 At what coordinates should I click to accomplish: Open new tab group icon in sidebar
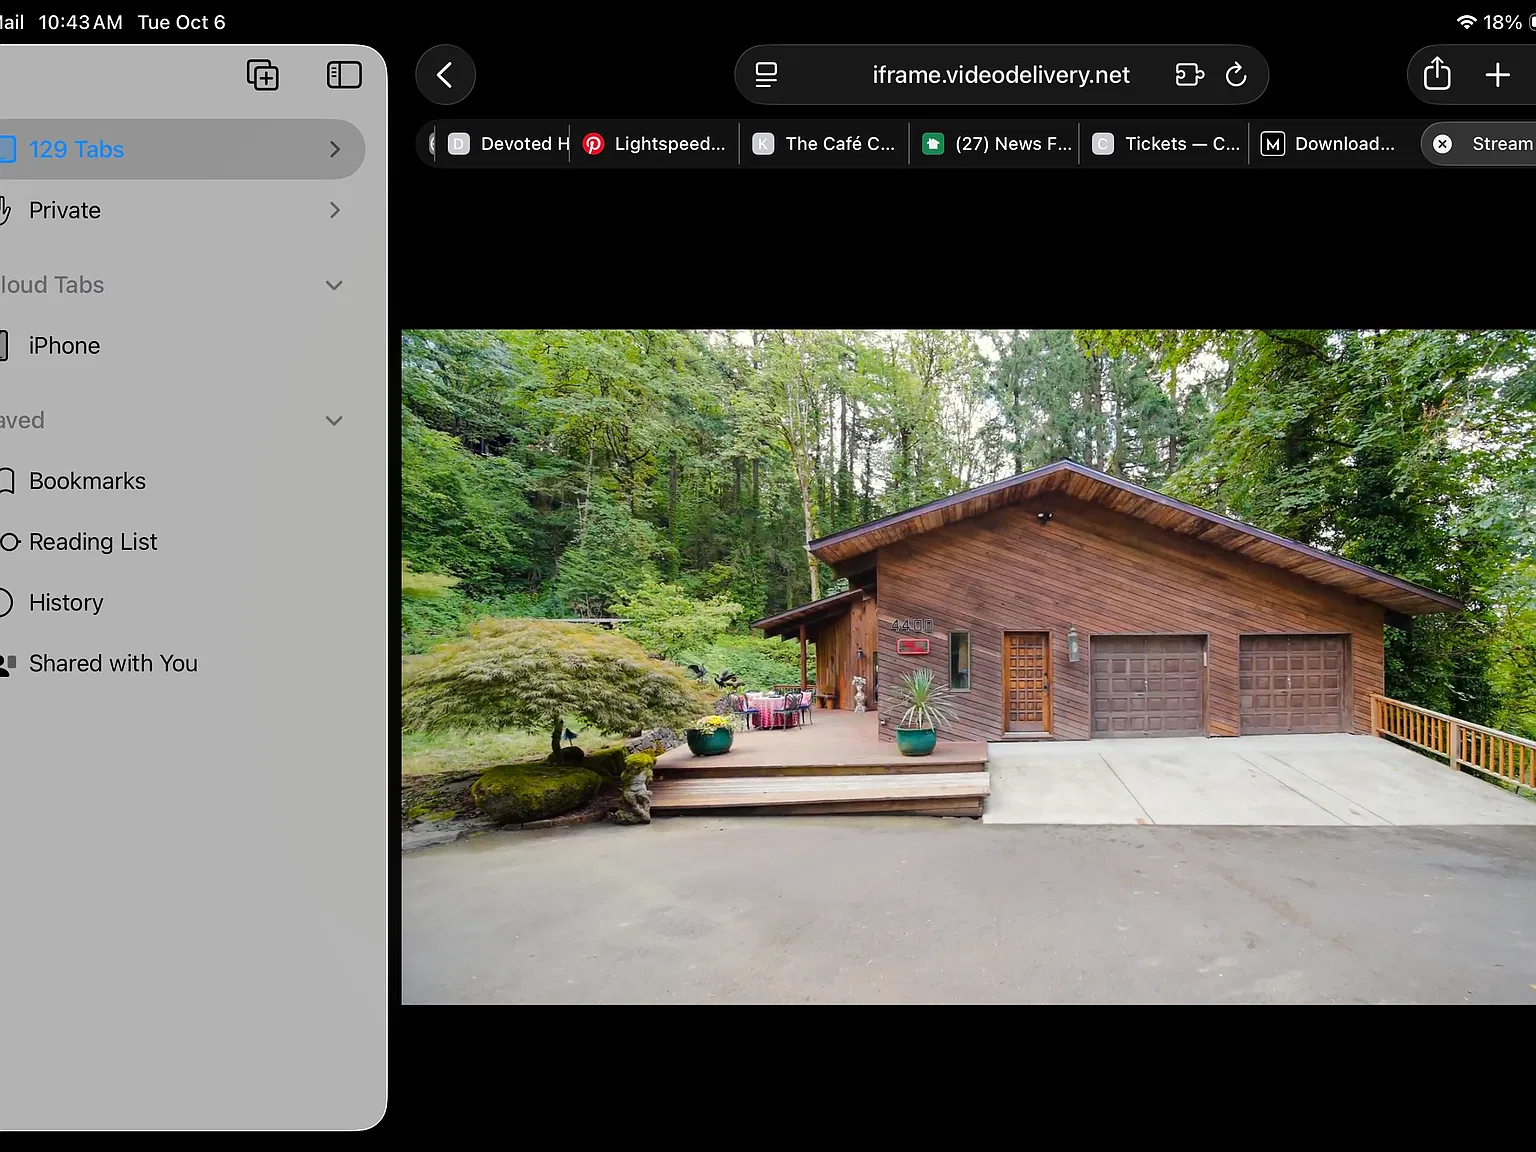tap(263, 75)
